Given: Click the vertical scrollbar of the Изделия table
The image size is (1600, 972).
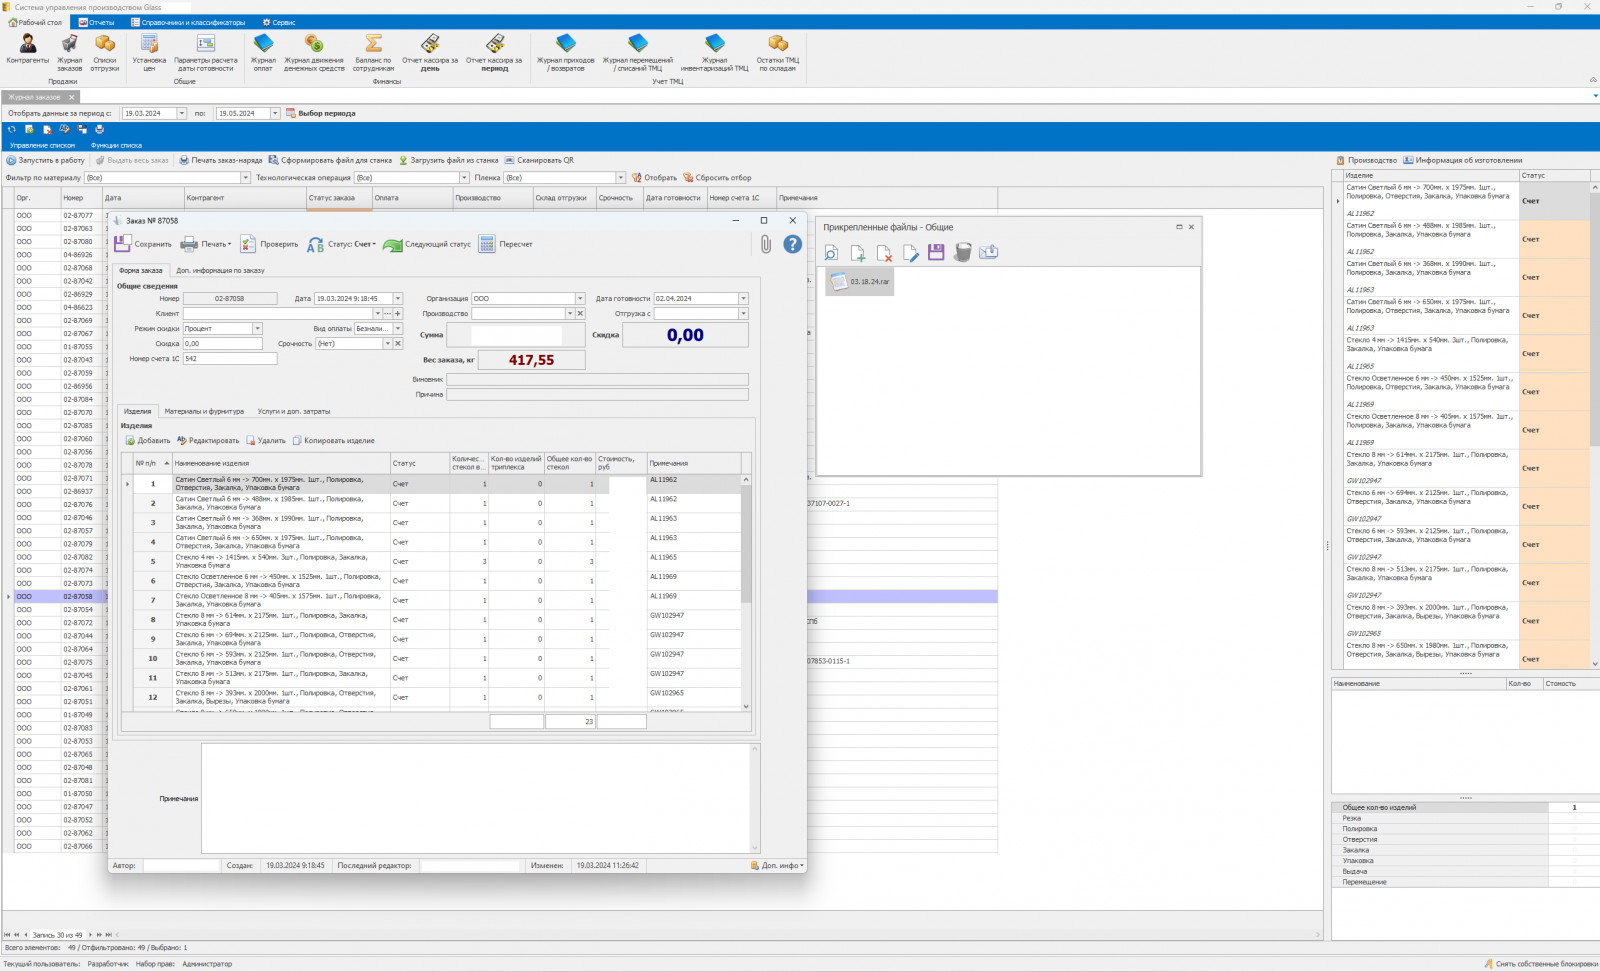Looking at the screenshot, I should tap(746, 593).
